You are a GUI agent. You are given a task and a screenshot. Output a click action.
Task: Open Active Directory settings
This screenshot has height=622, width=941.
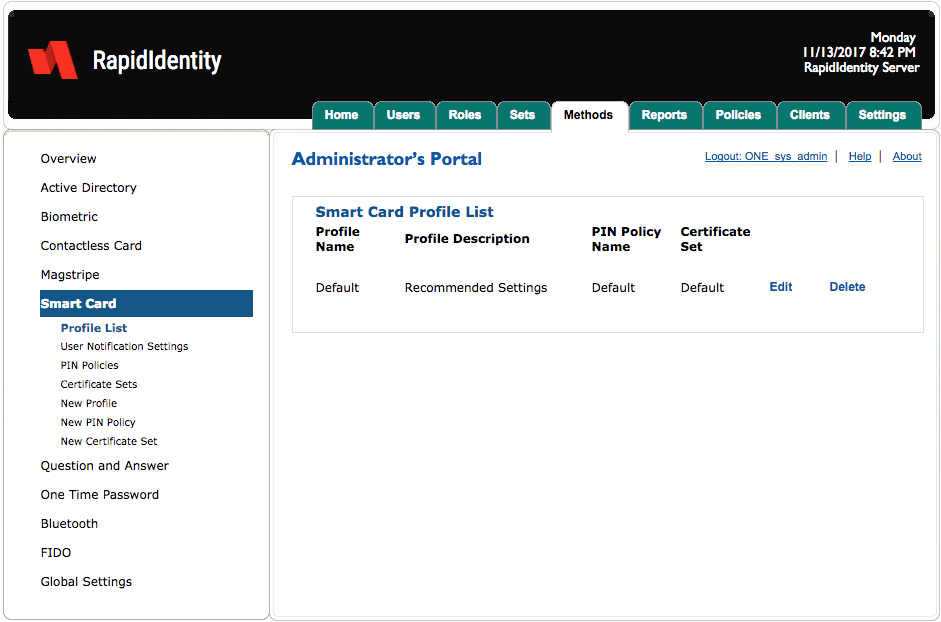pos(91,187)
